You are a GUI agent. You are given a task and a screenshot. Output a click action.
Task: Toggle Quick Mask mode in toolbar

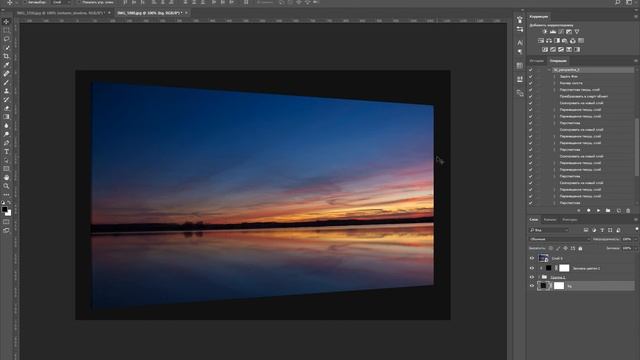(6, 222)
